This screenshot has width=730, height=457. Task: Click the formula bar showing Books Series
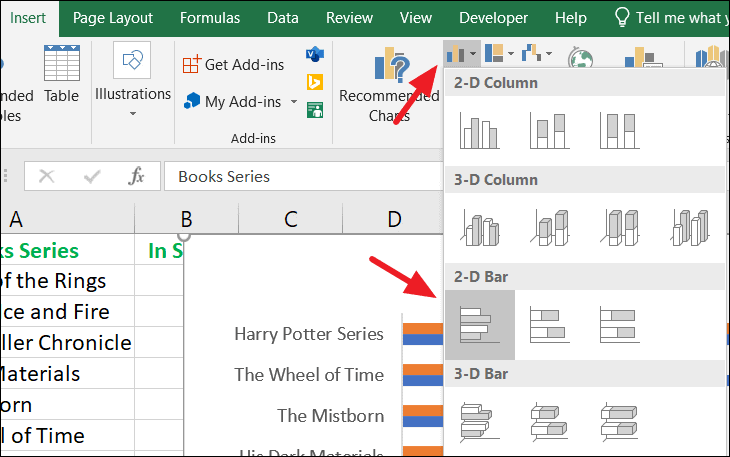point(304,176)
